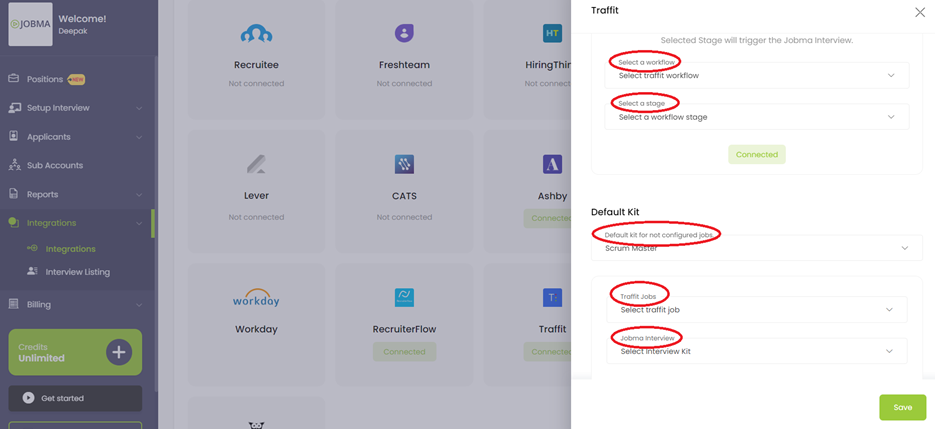Click Connected status under Ashby card
Image resolution: width=935 pixels, height=429 pixels.
[x=547, y=218]
